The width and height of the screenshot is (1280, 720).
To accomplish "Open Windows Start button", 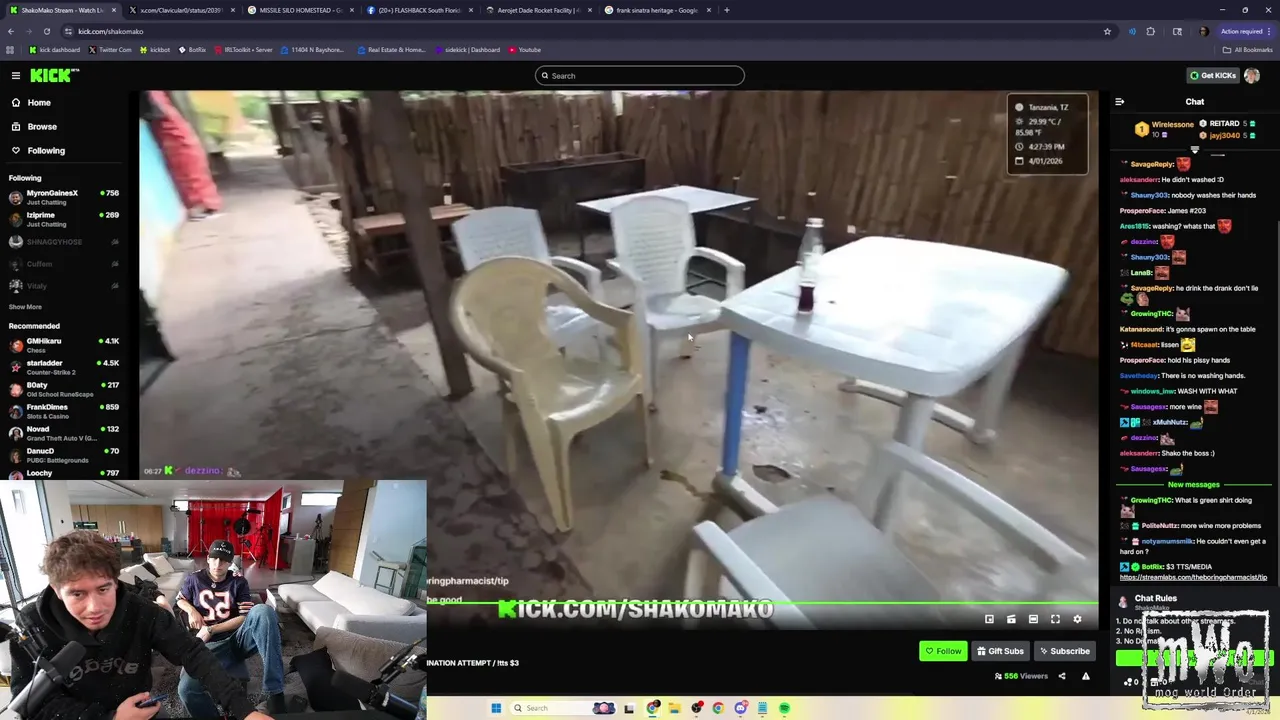I will (496, 708).
